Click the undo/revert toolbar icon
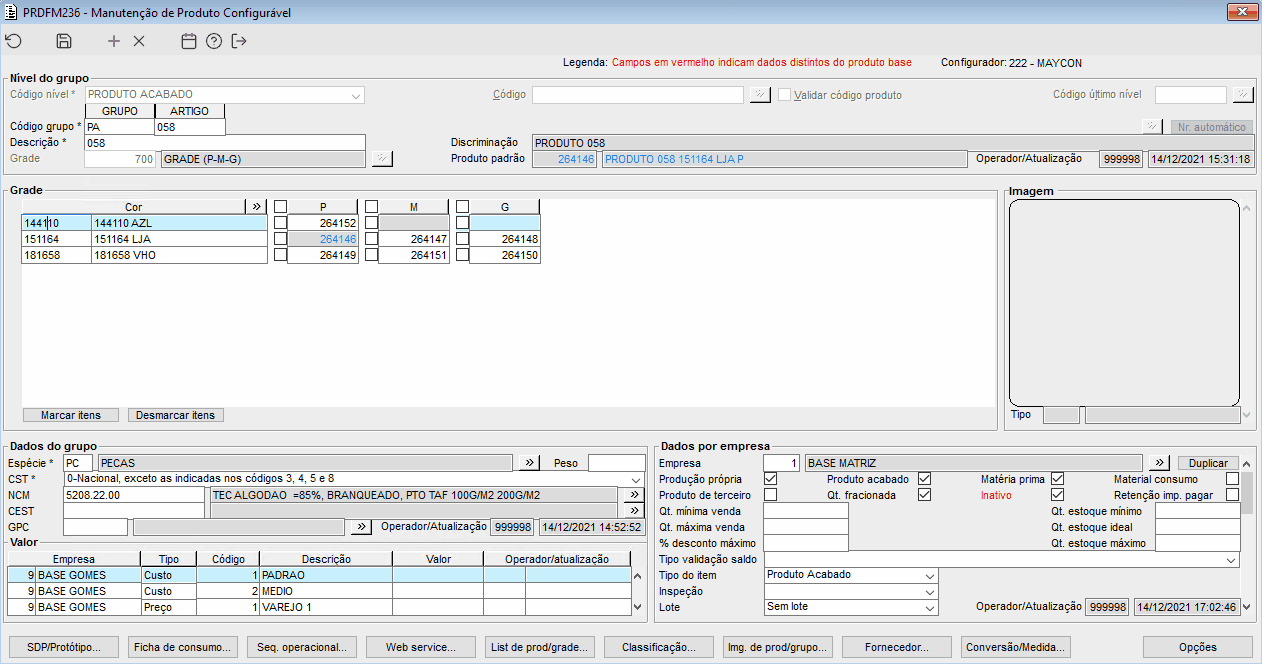The image size is (1262, 664). (x=13, y=41)
